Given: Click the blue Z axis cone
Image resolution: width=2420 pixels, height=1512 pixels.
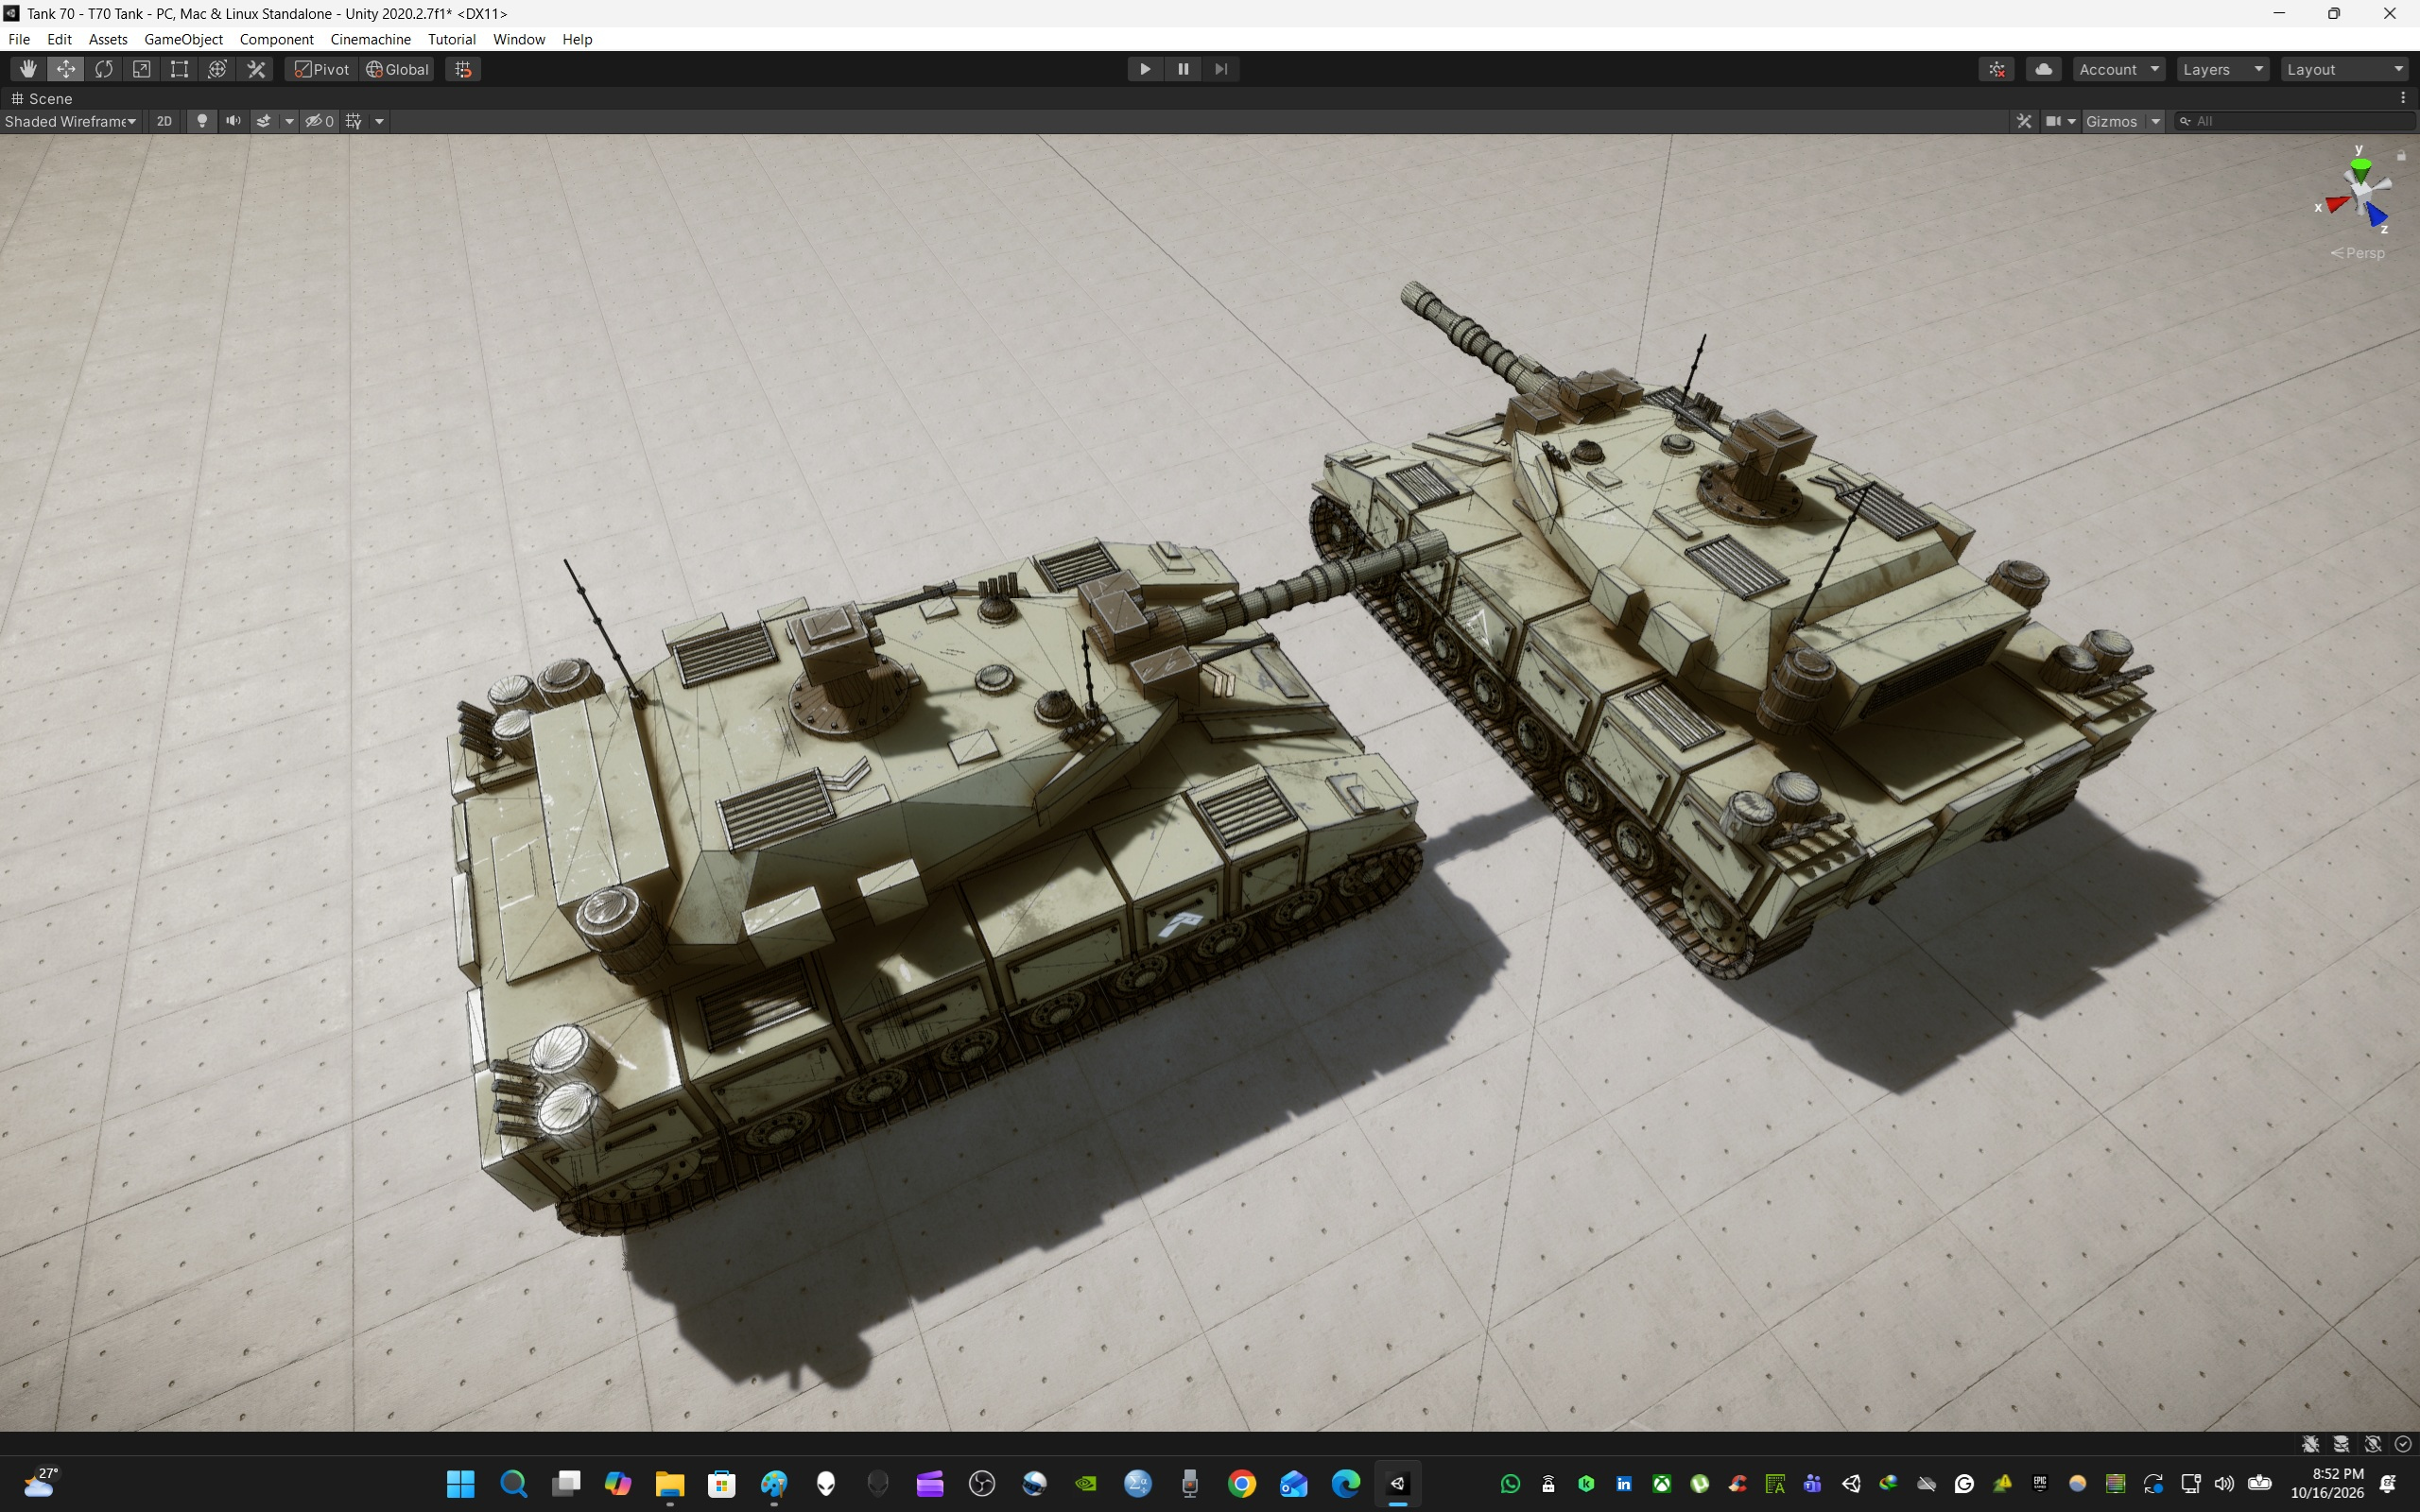Looking at the screenshot, I should pyautogui.click(x=2377, y=215).
